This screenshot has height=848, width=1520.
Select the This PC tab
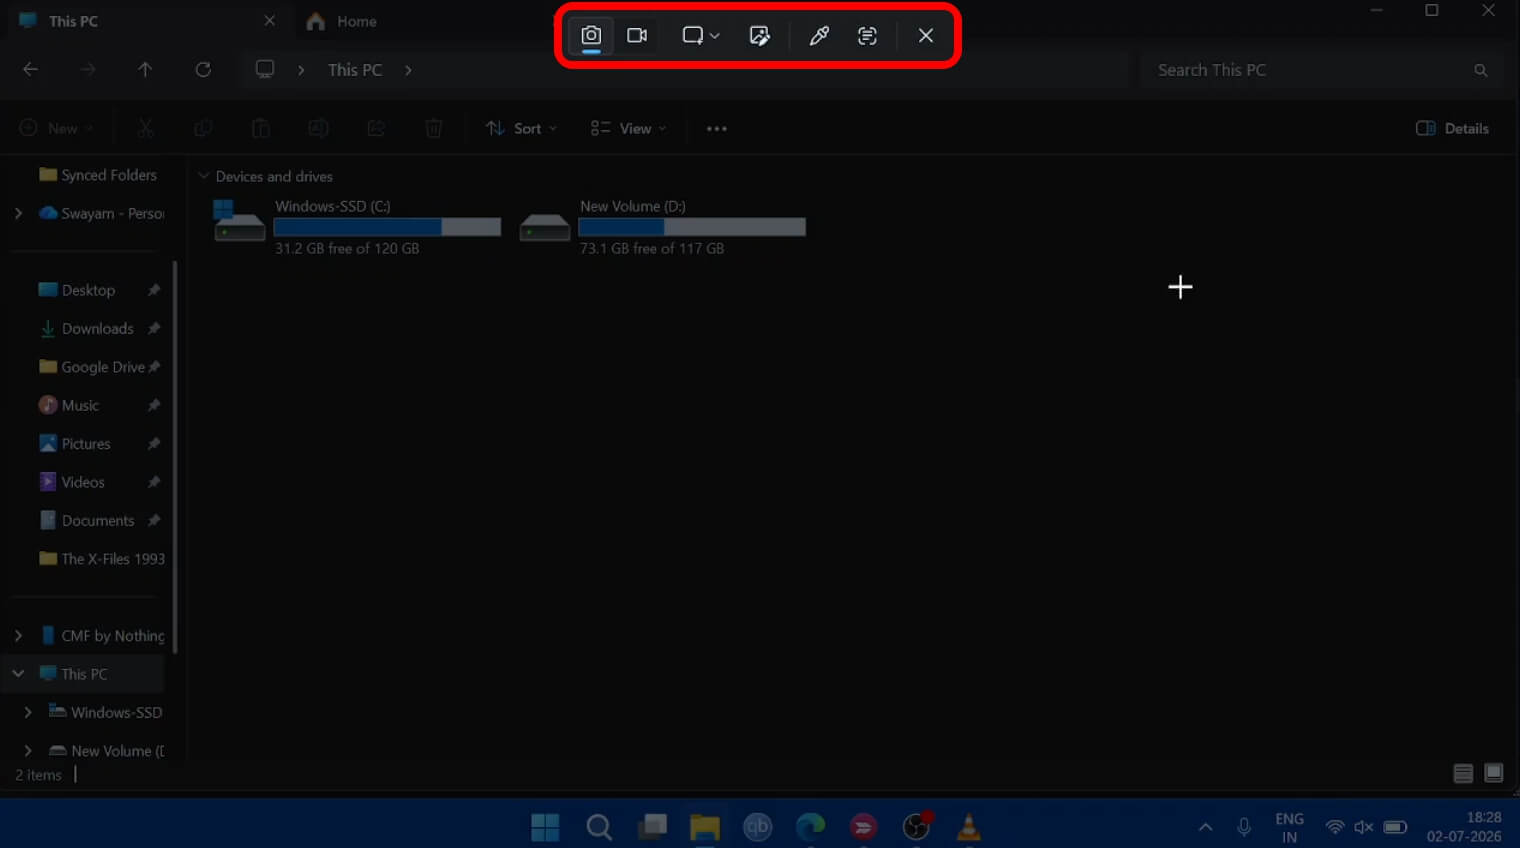coord(73,21)
